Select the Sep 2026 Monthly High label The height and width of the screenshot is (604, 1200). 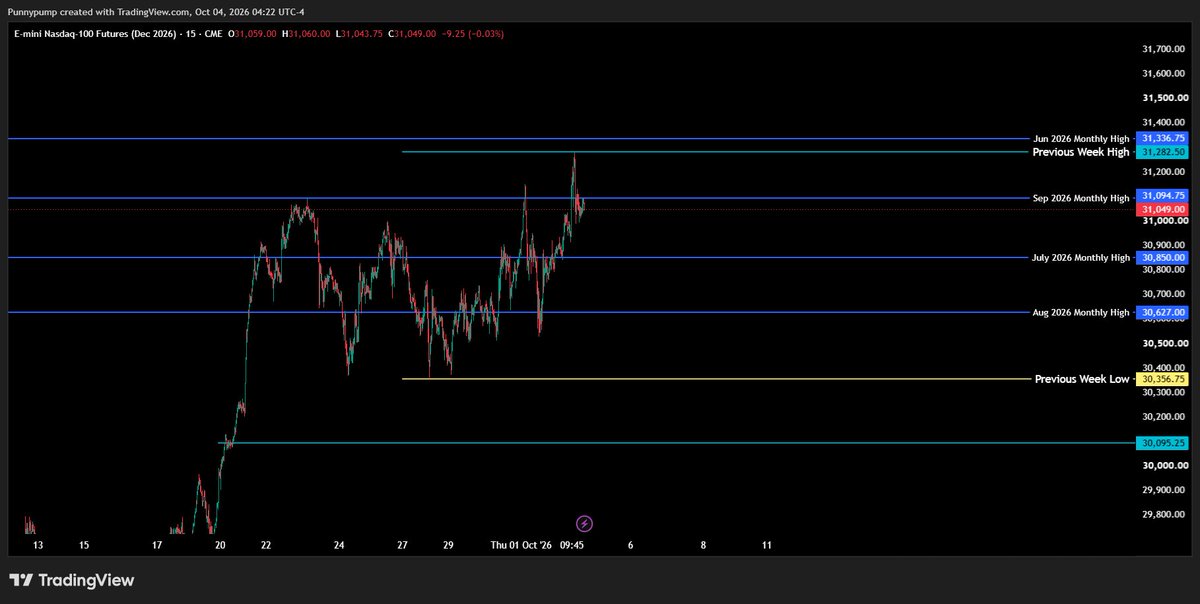coord(1081,198)
